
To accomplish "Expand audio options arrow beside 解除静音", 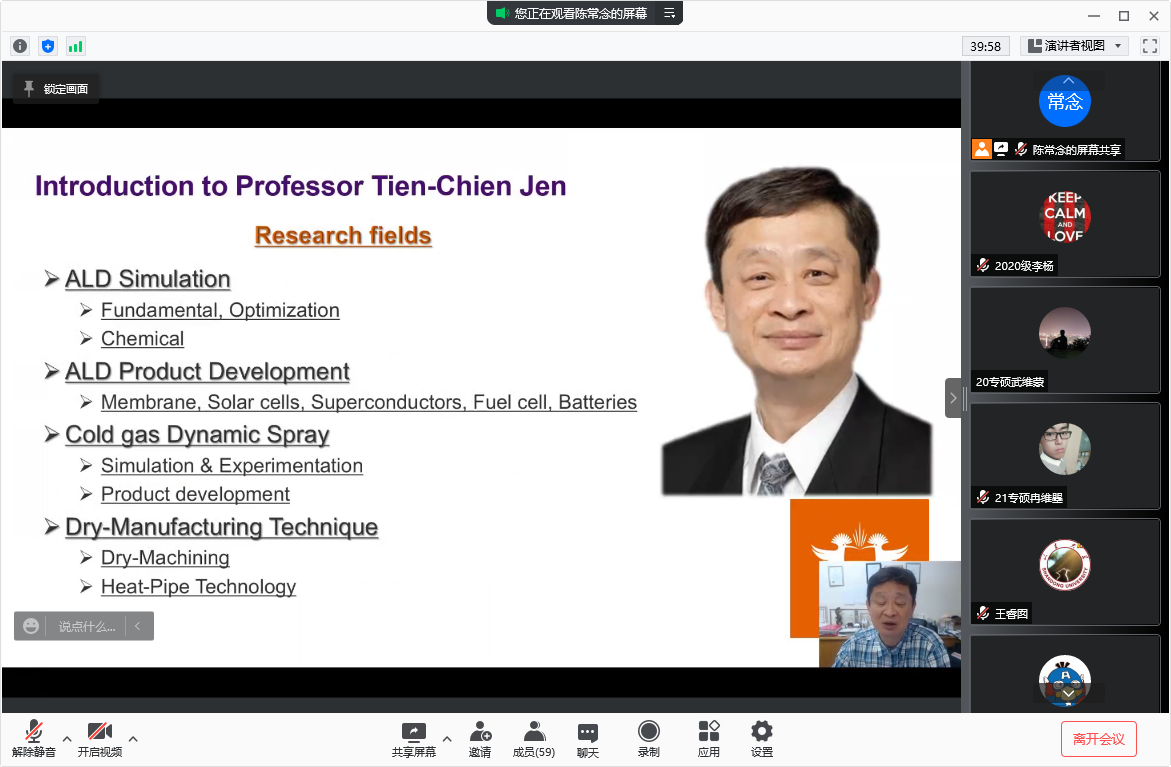I will click(67, 739).
